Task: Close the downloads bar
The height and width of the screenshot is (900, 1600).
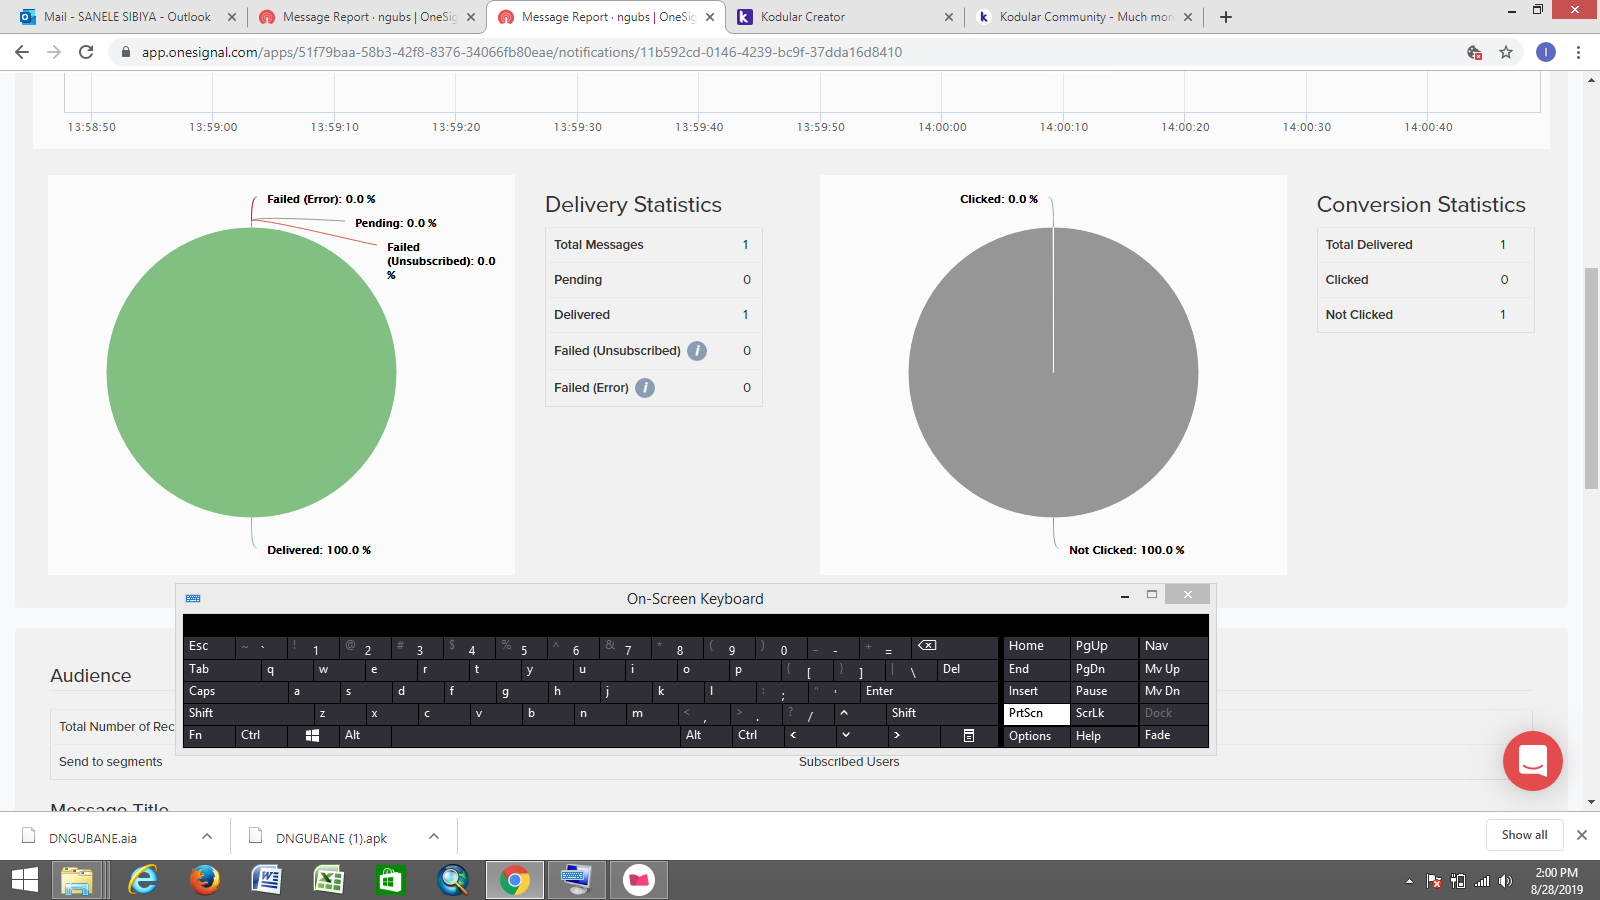Action: (x=1582, y=835)
